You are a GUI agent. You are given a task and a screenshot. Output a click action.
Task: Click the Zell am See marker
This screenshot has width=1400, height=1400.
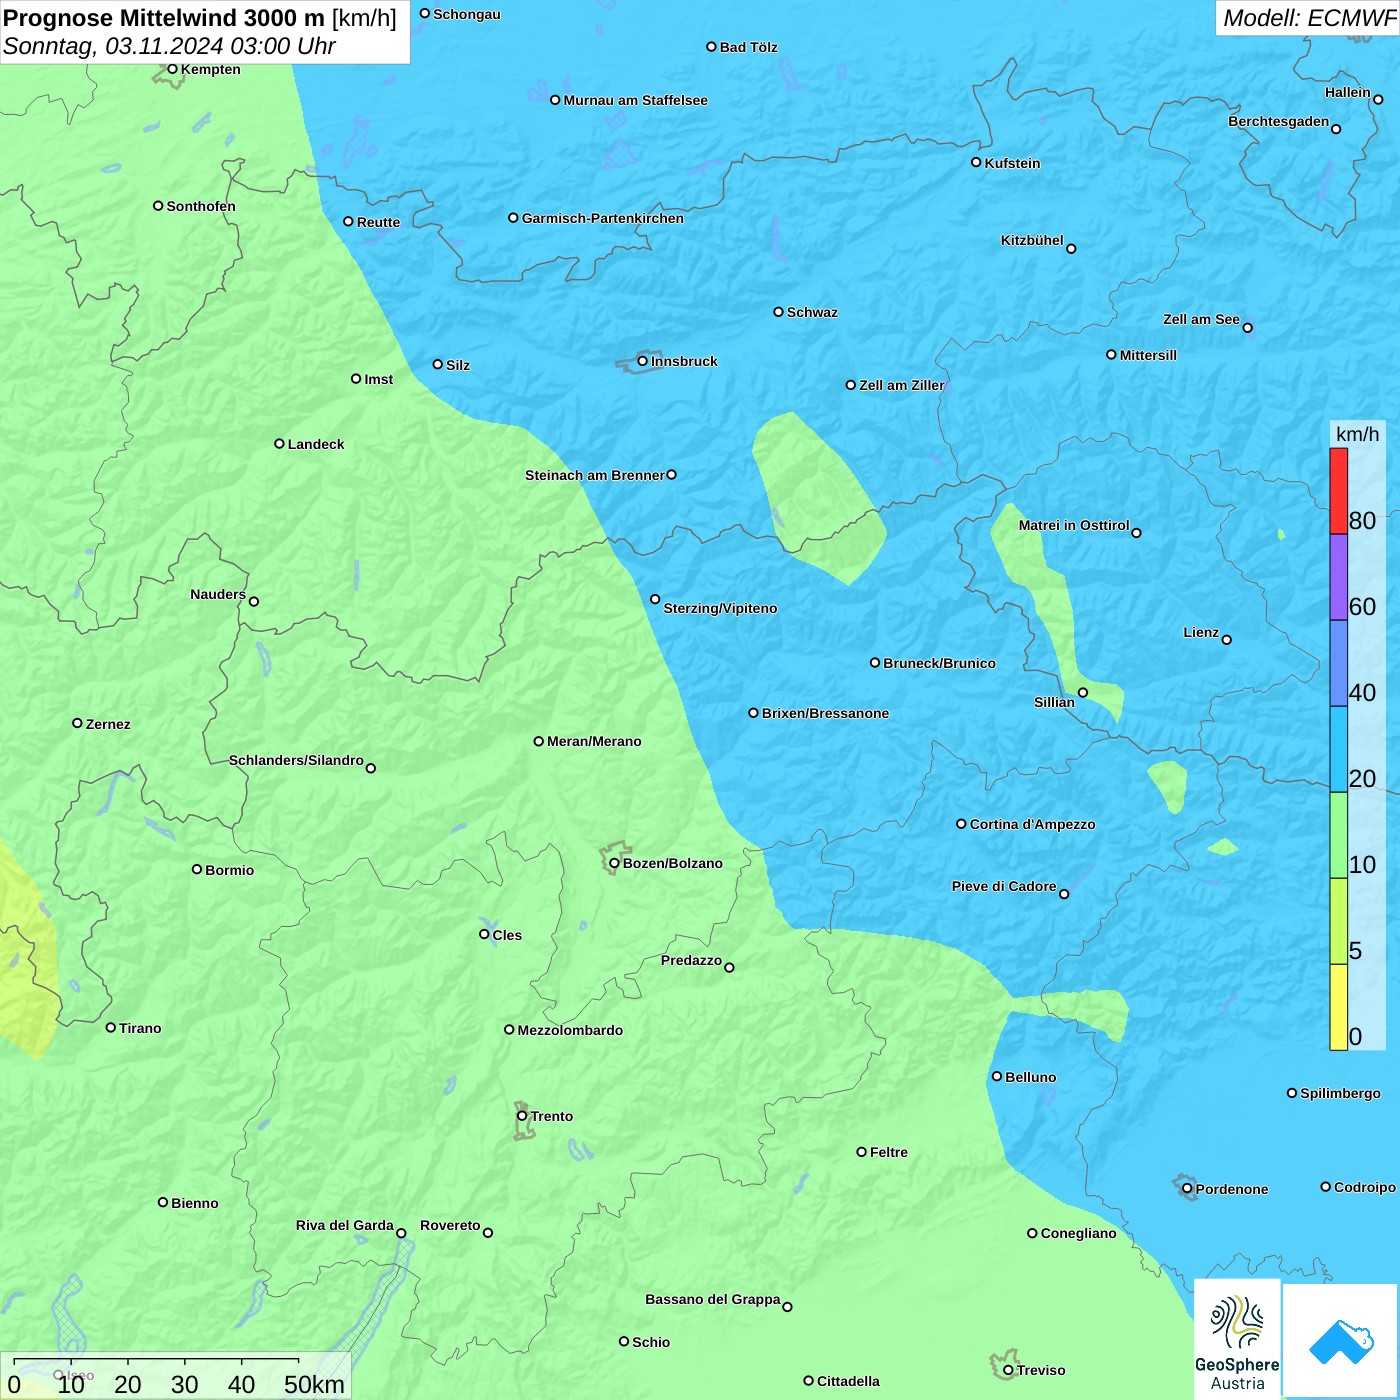[1247, 328]
